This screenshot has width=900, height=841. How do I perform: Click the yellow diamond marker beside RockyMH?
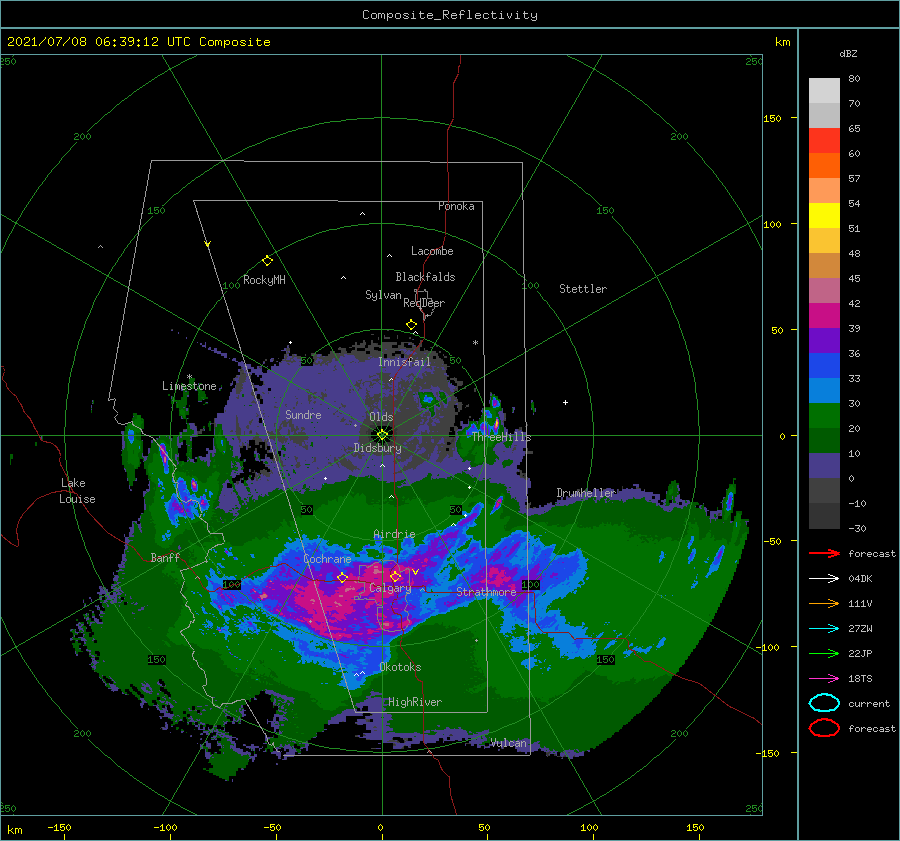(267, 261)
